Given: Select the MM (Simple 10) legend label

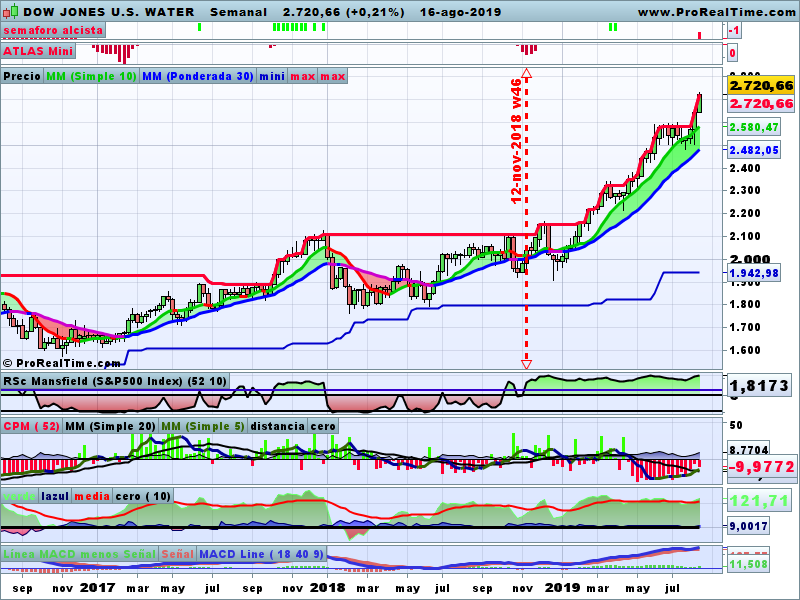Looking at the screenshot, I should (91, 77).
